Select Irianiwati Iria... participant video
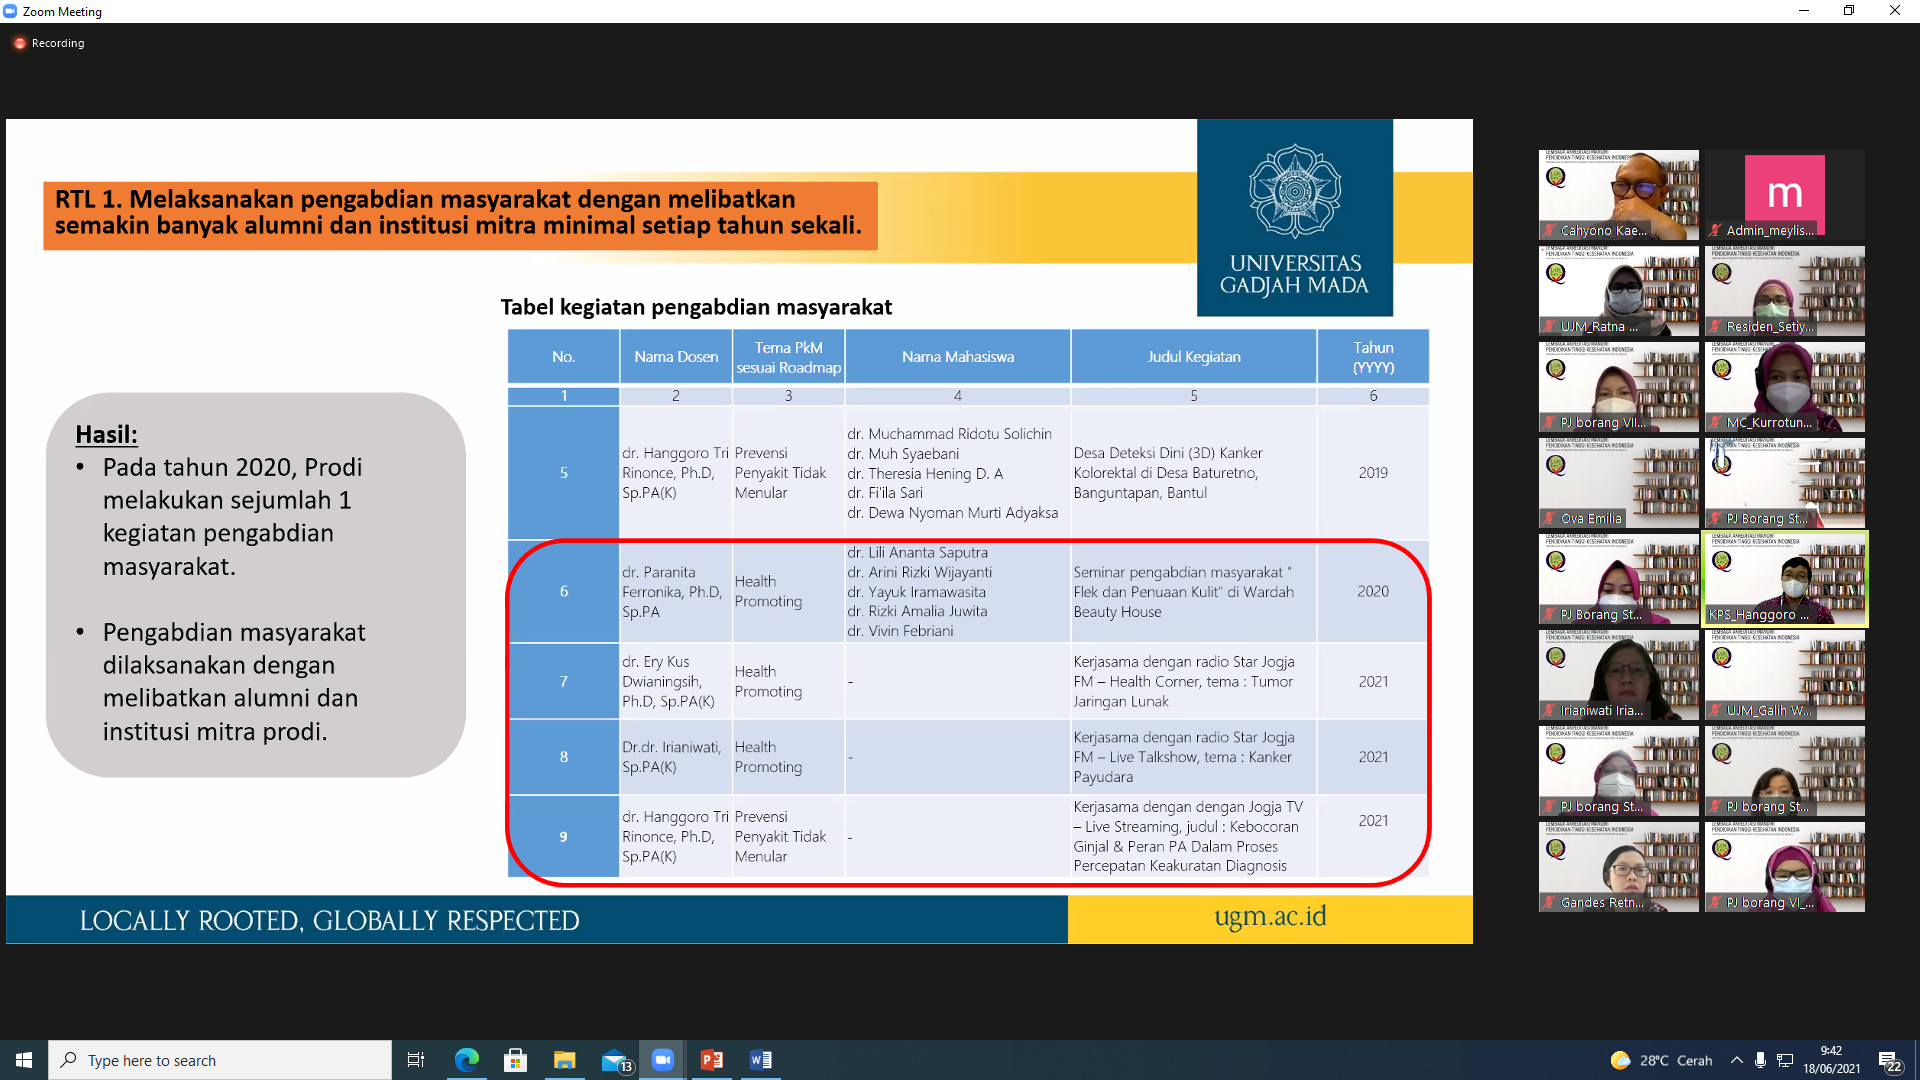This screenshot has width=1920, height=1080. coord(1619,675)
